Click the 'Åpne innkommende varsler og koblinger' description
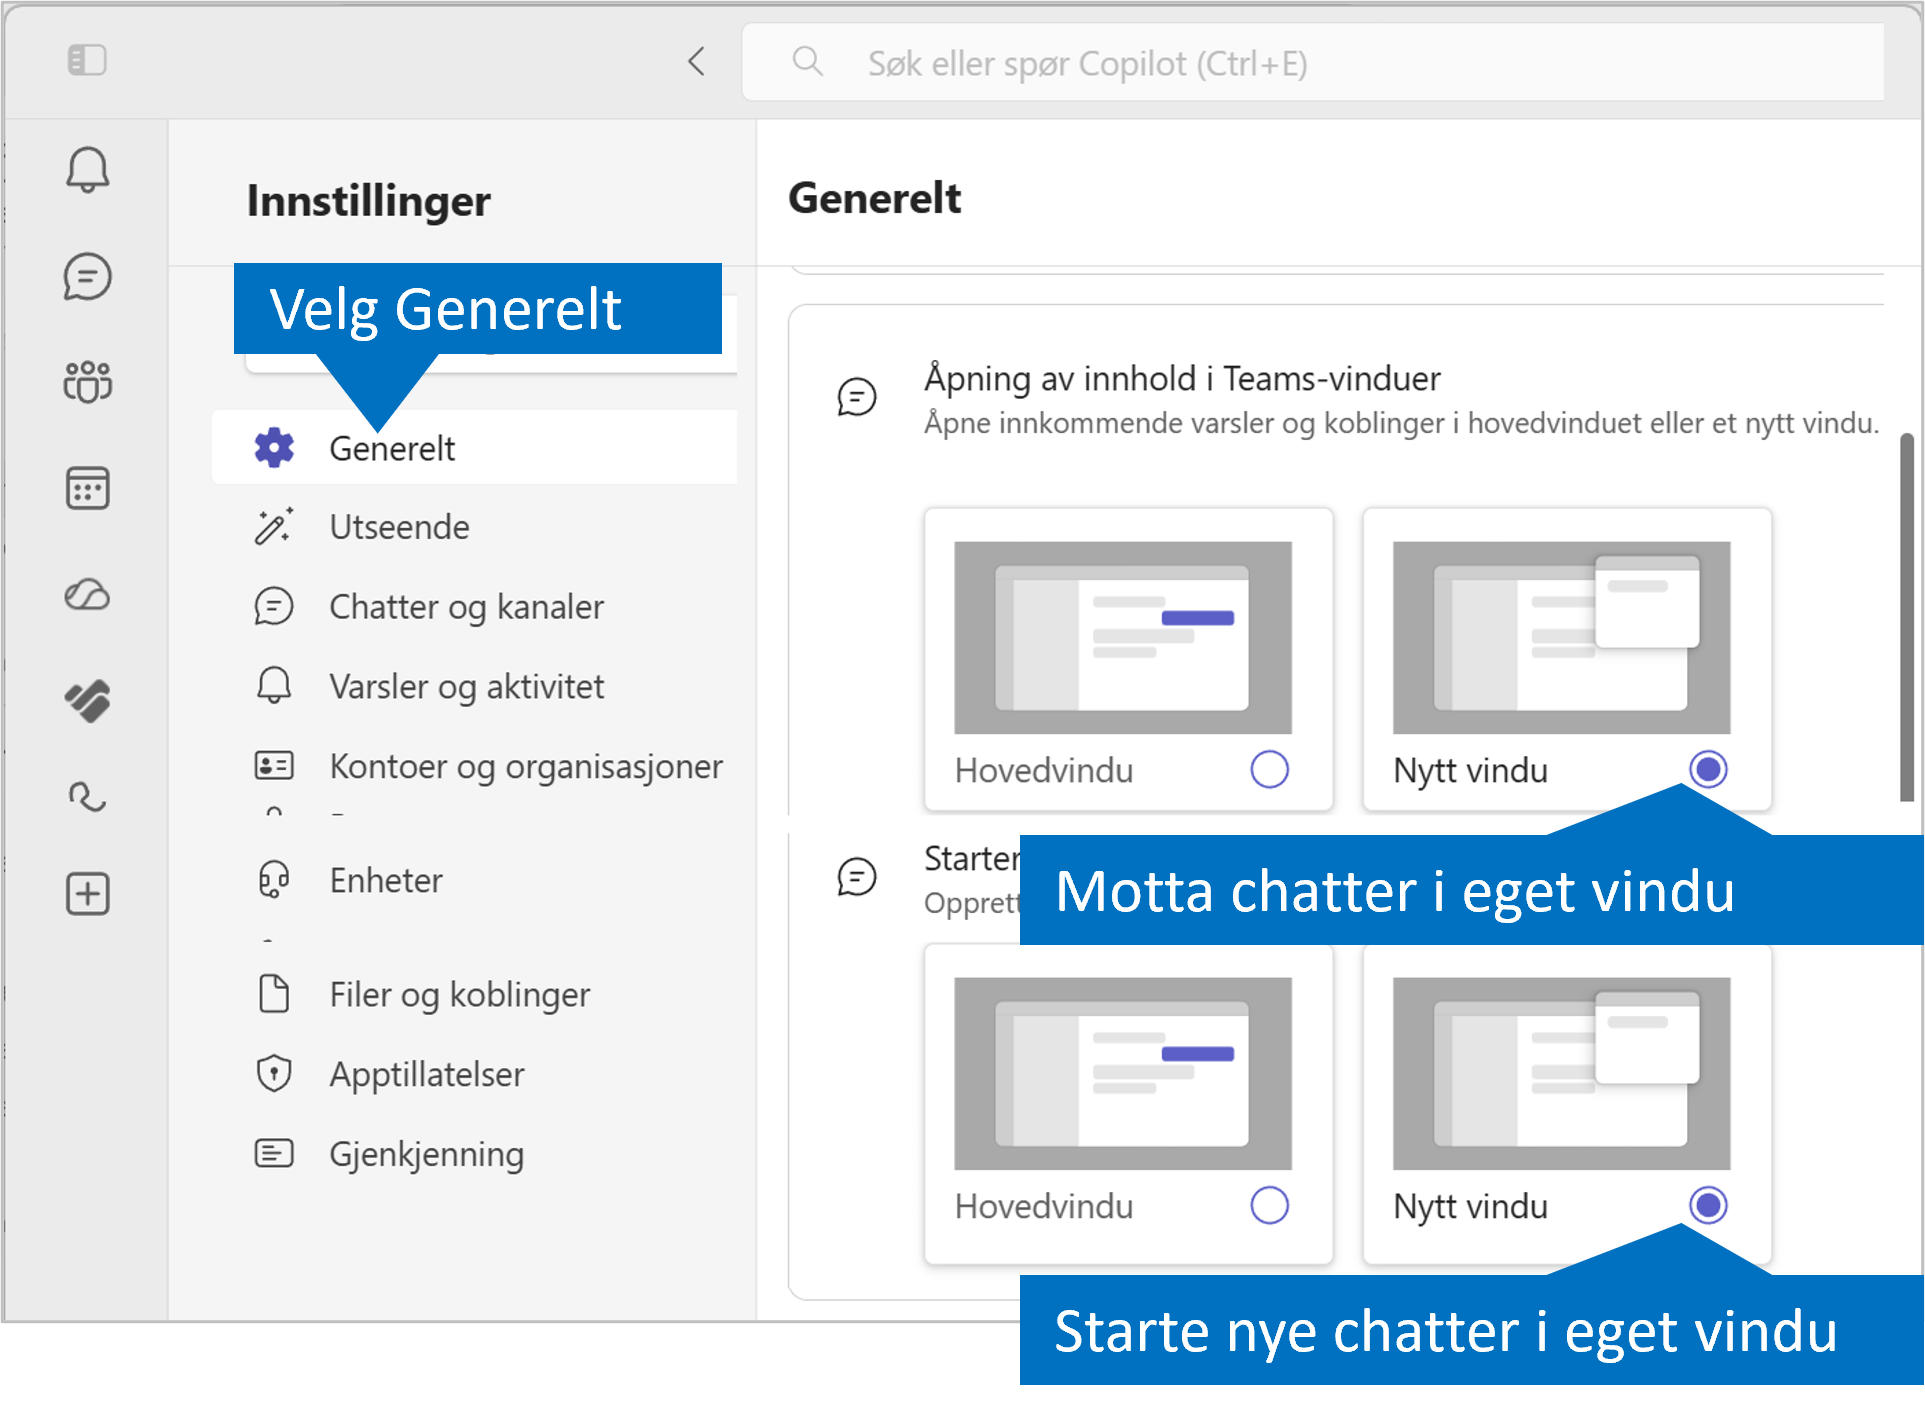Screen dimensions: 1925x1407 (x=1401, y=424)
